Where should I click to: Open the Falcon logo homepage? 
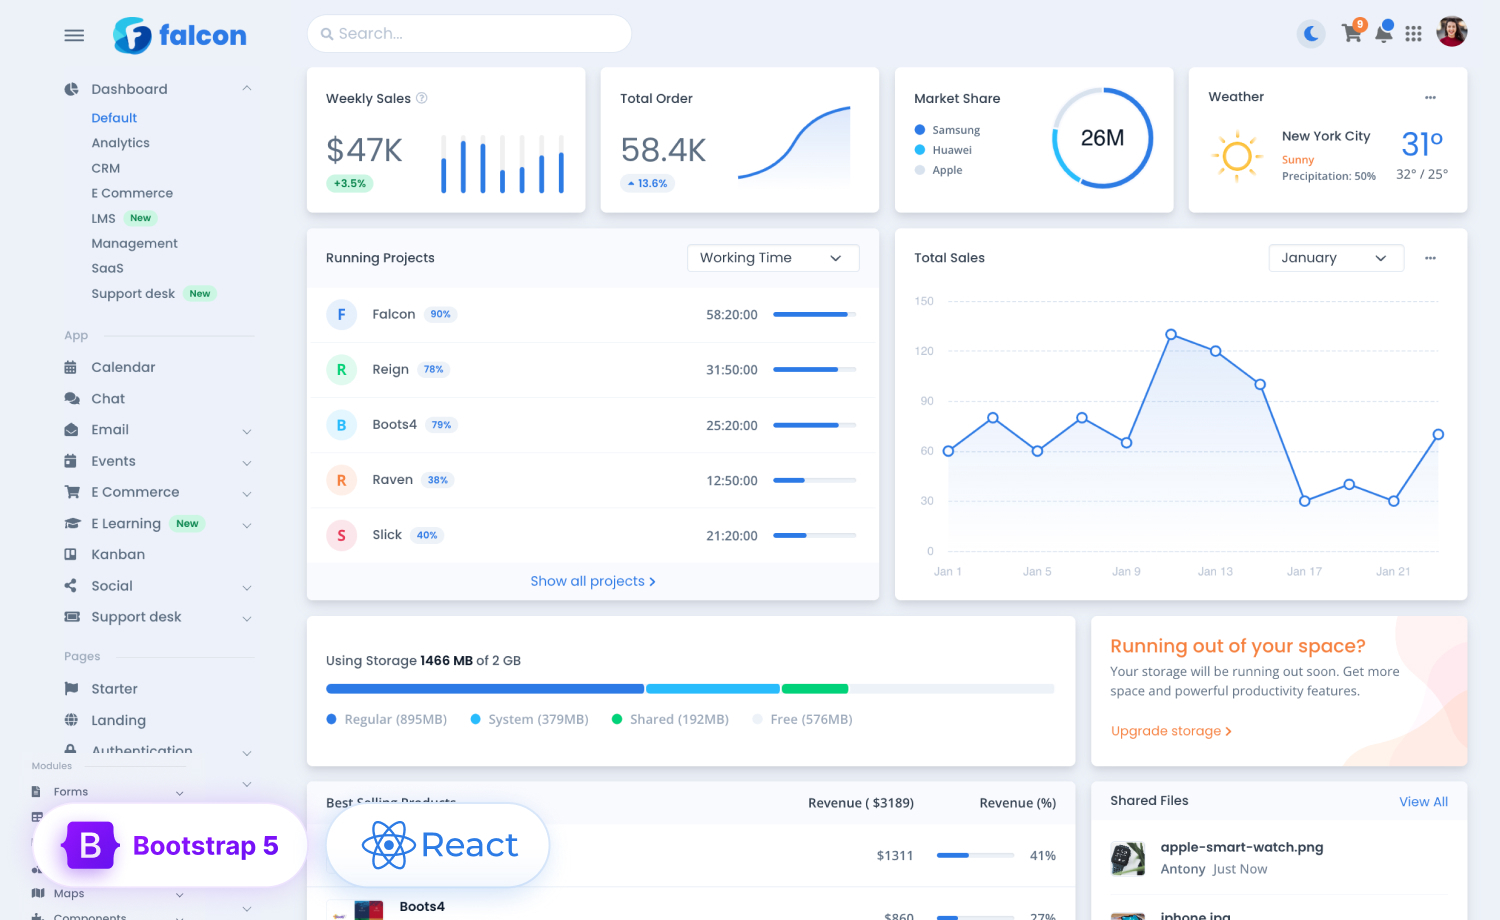point(180,34)
